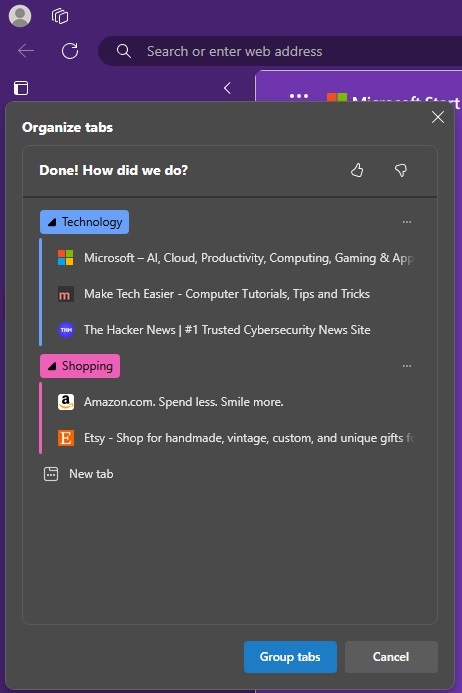Go back with the back arrow

26,51
